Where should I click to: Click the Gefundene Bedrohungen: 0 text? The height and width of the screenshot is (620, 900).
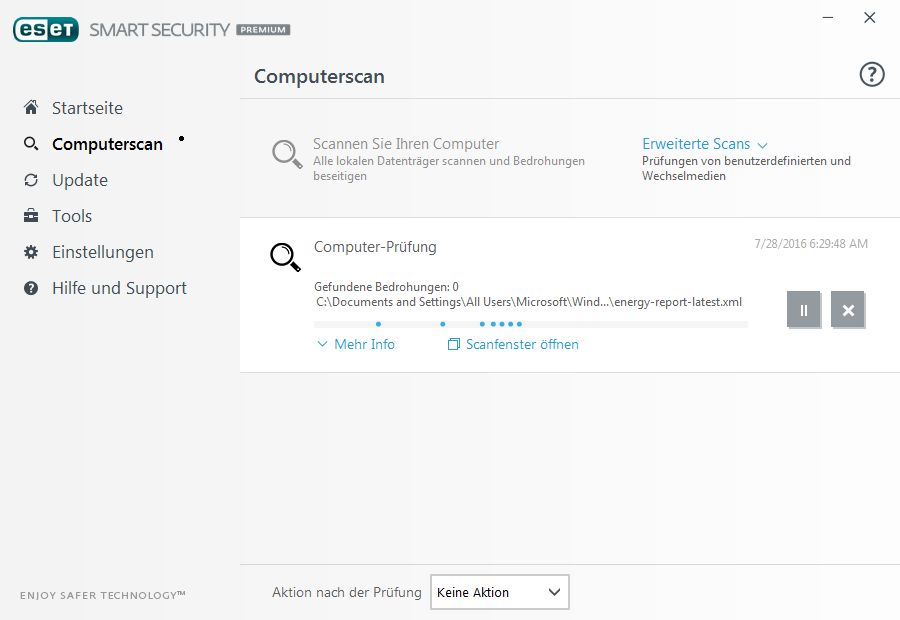(x=386, y=286)
